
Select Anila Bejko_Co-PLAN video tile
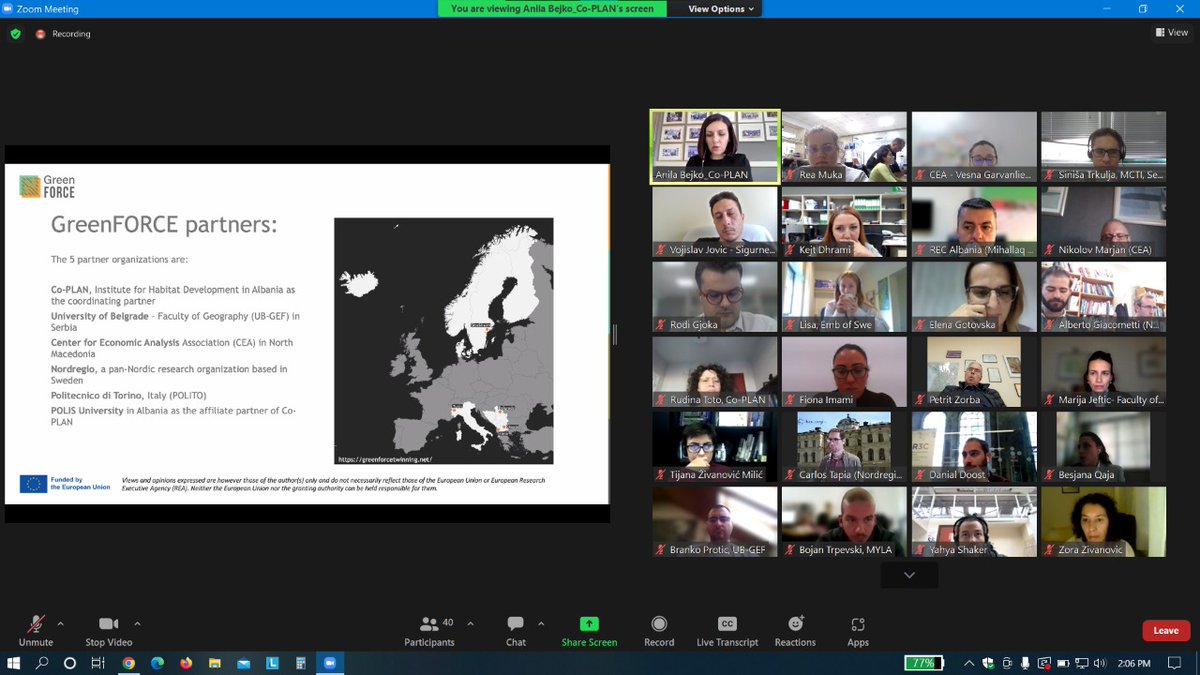tap(715, 146)
